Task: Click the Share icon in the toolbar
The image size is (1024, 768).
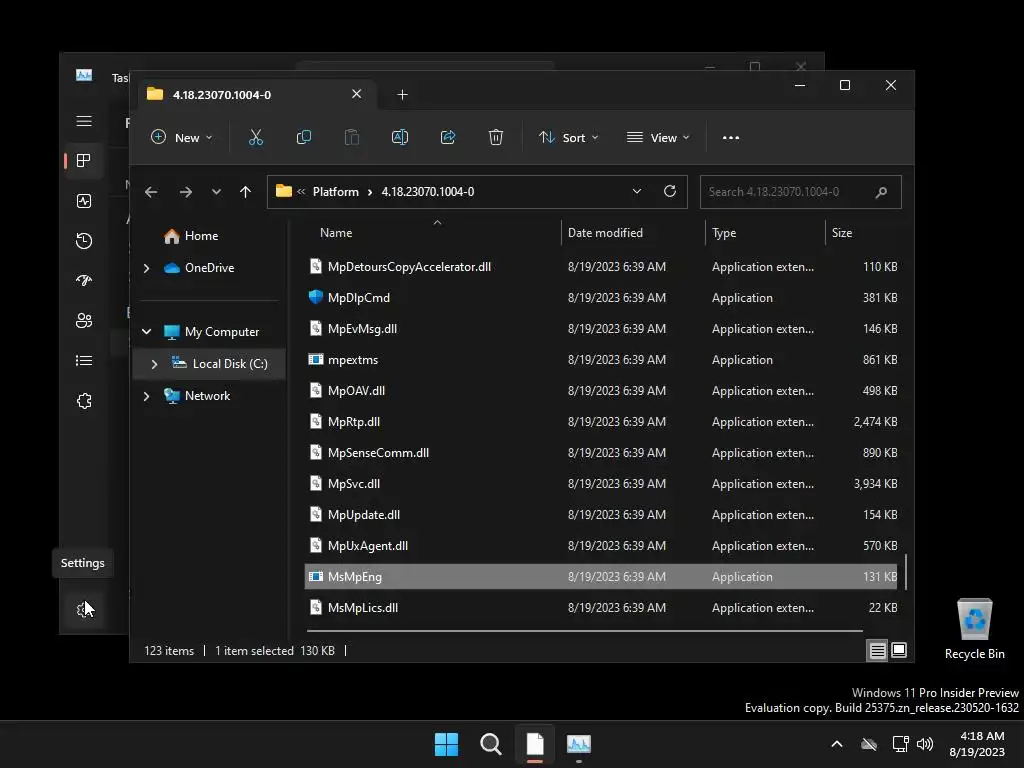Action: (x=448, y=137)
